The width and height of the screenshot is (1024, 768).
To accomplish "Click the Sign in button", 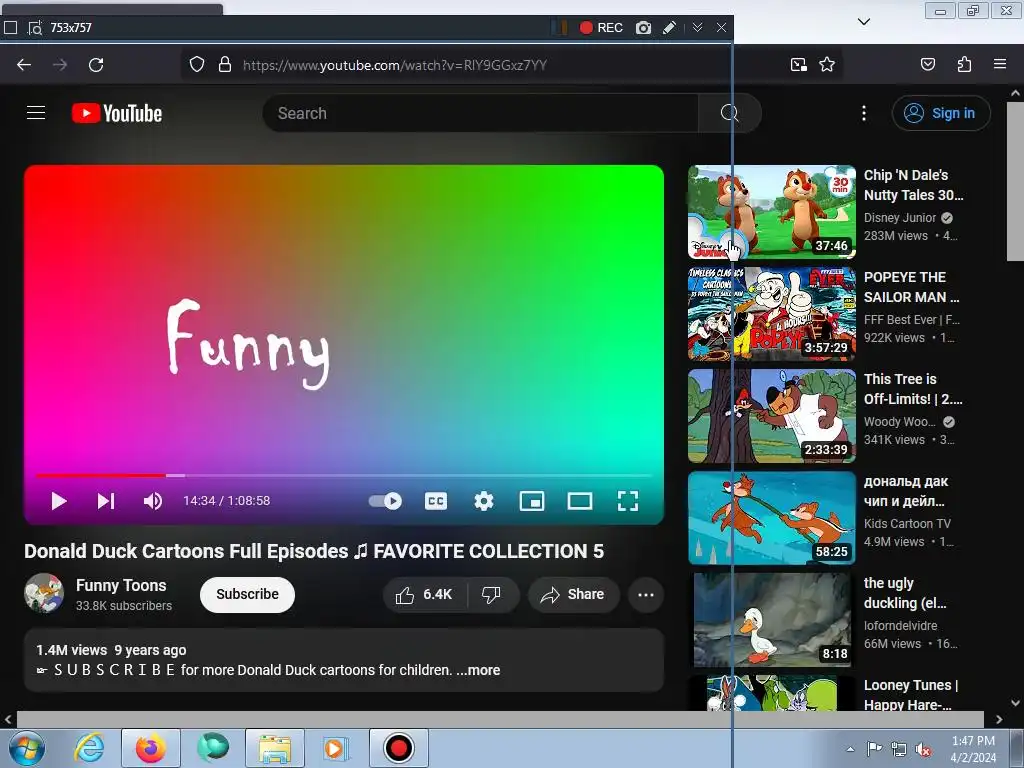I will coord(940,113).
